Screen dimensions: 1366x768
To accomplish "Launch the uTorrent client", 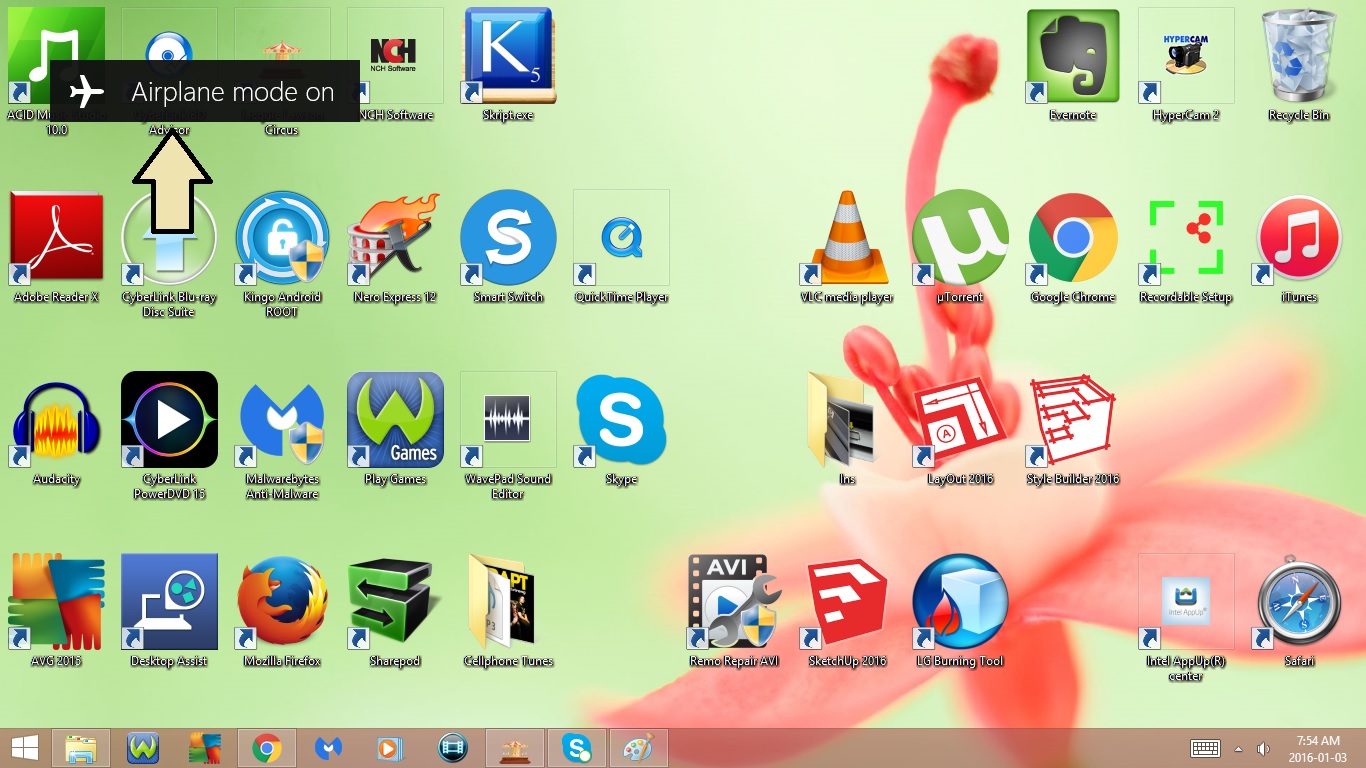I will click(959, 237).
